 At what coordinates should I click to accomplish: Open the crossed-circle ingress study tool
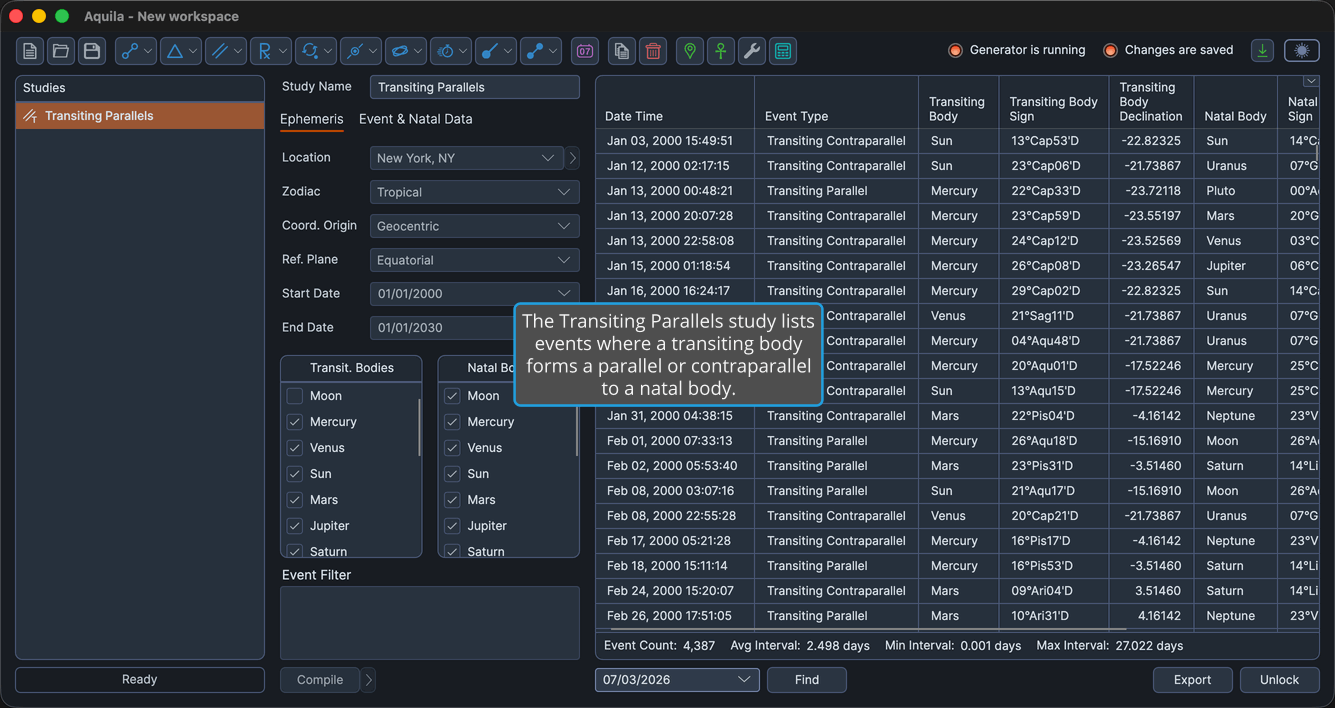point(361,51)
